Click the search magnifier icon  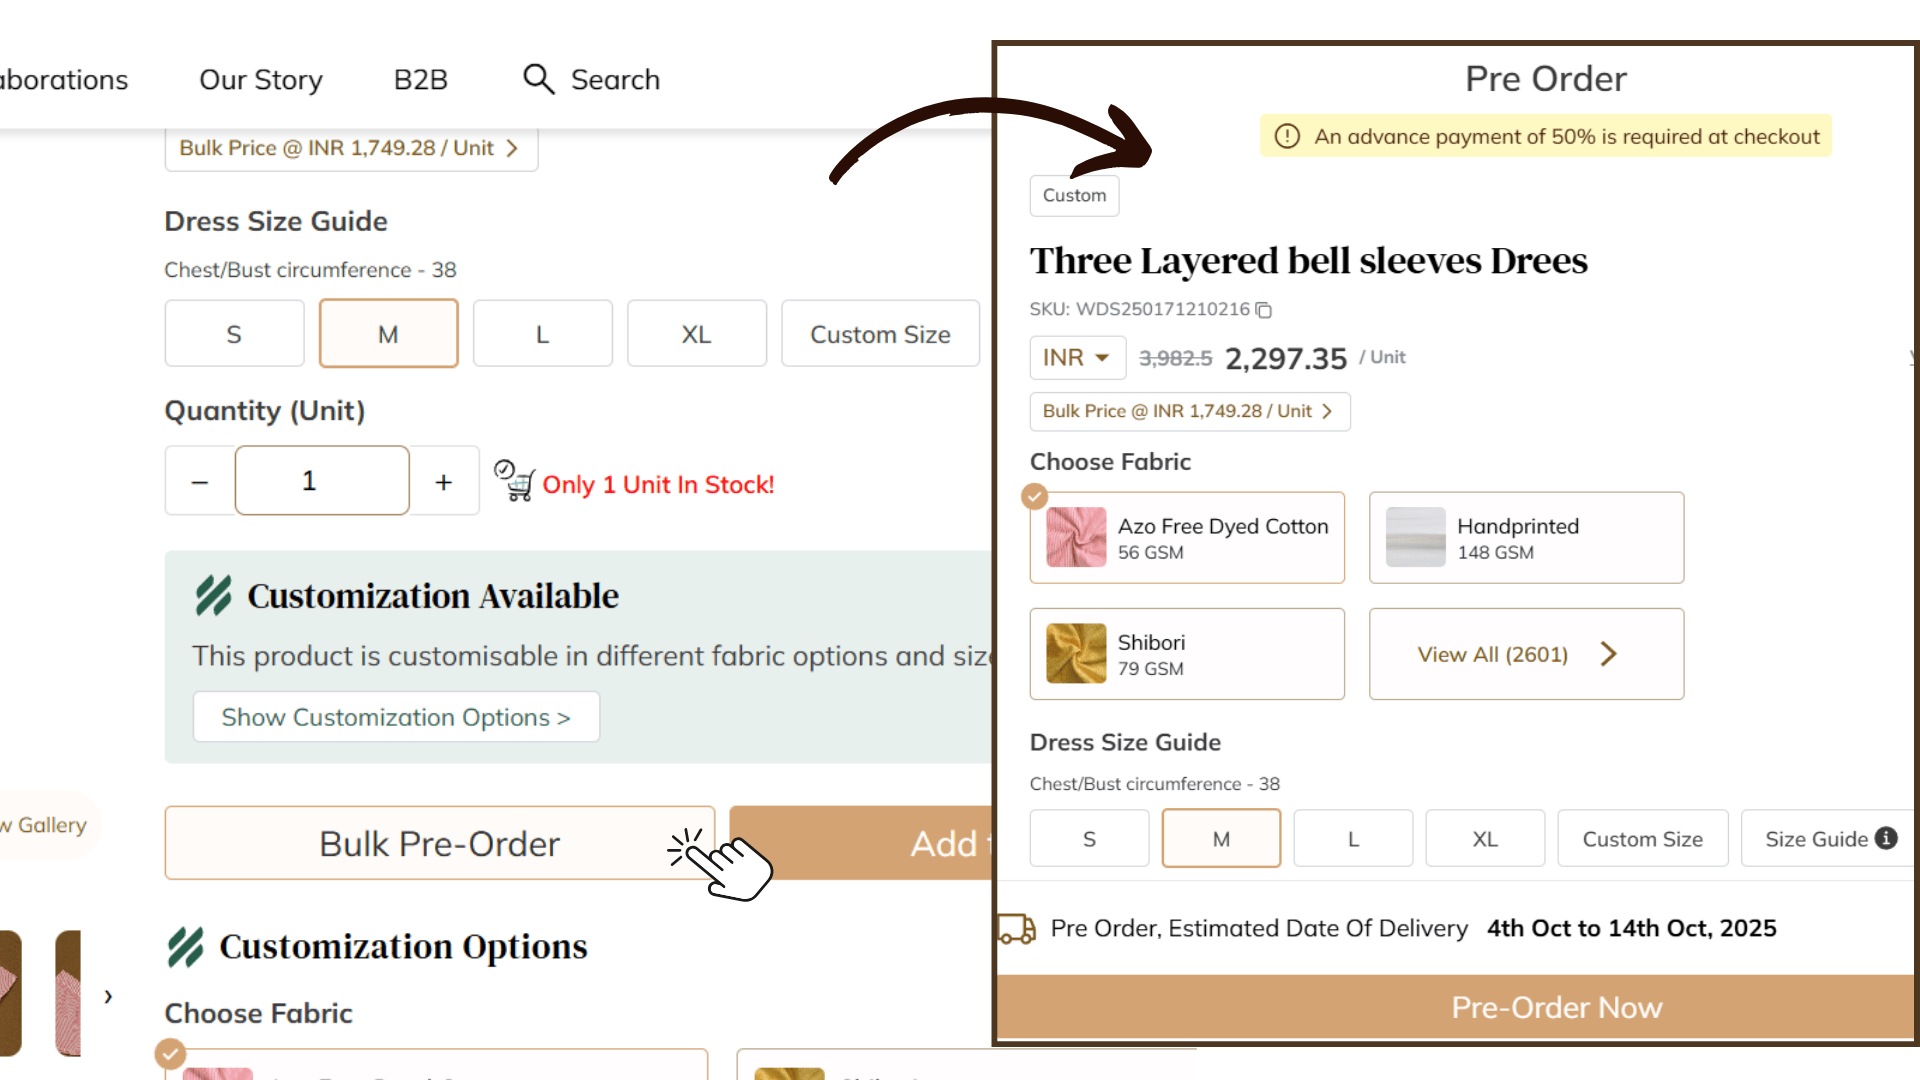[x=538, y=79]
